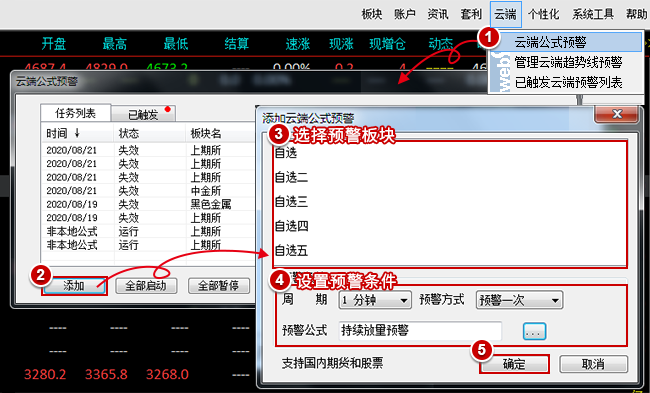Click the ellipsis browse formula button
The height and width of the screenshot is (393, 650).
534,331
